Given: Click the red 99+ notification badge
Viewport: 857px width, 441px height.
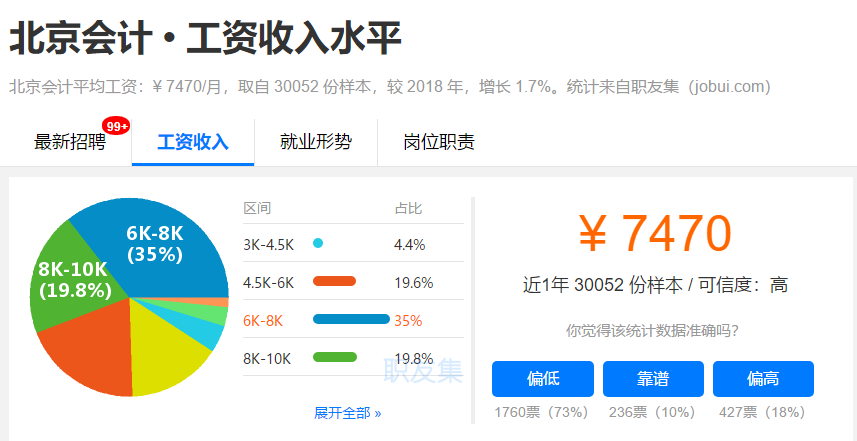Looking at the screenshot, I should point(117,126).
